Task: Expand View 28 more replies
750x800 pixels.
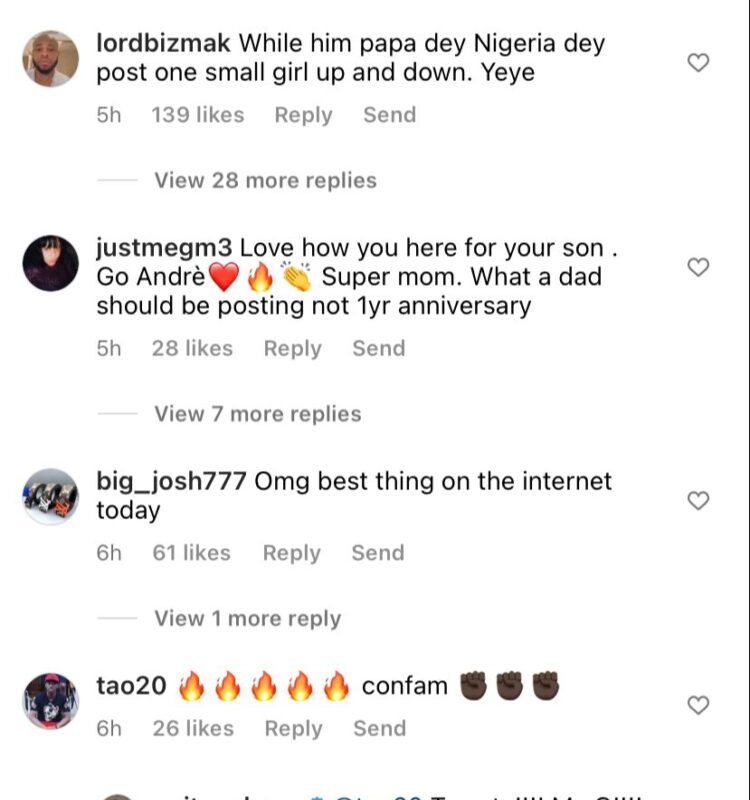Action: (265, 181)
